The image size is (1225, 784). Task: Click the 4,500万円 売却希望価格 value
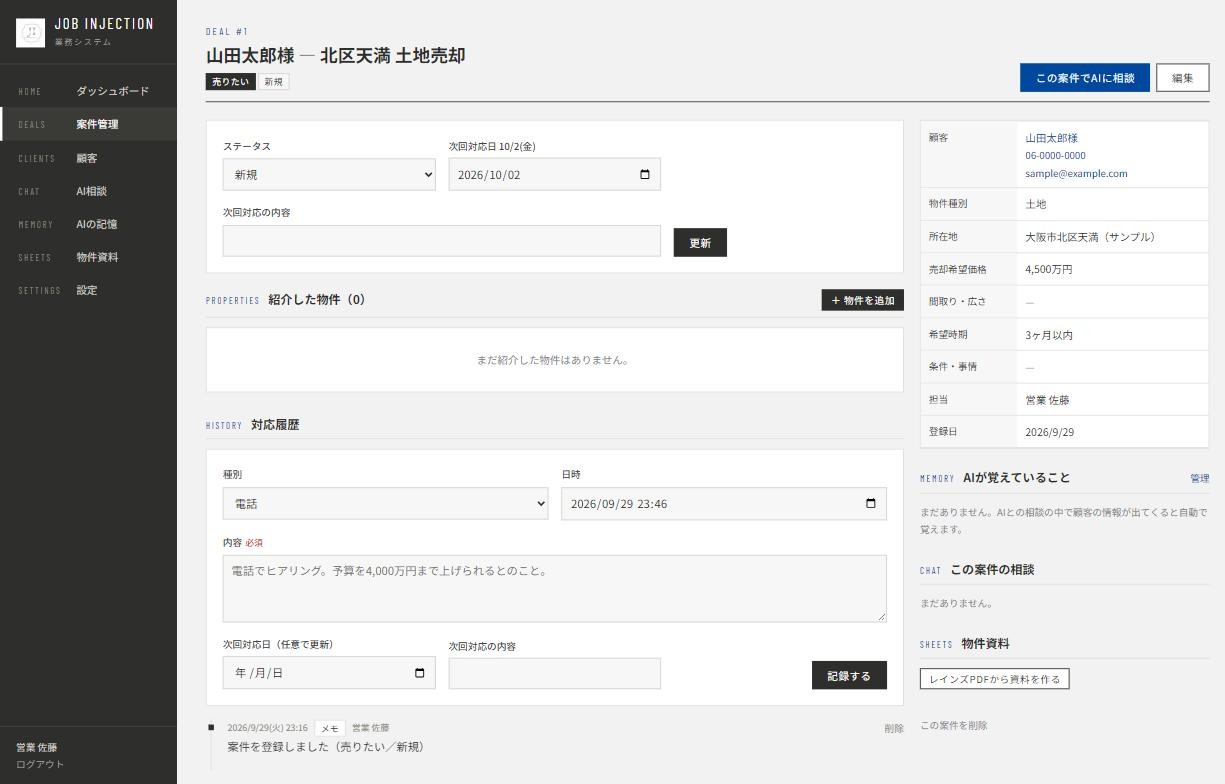(x=1049, y=270)
